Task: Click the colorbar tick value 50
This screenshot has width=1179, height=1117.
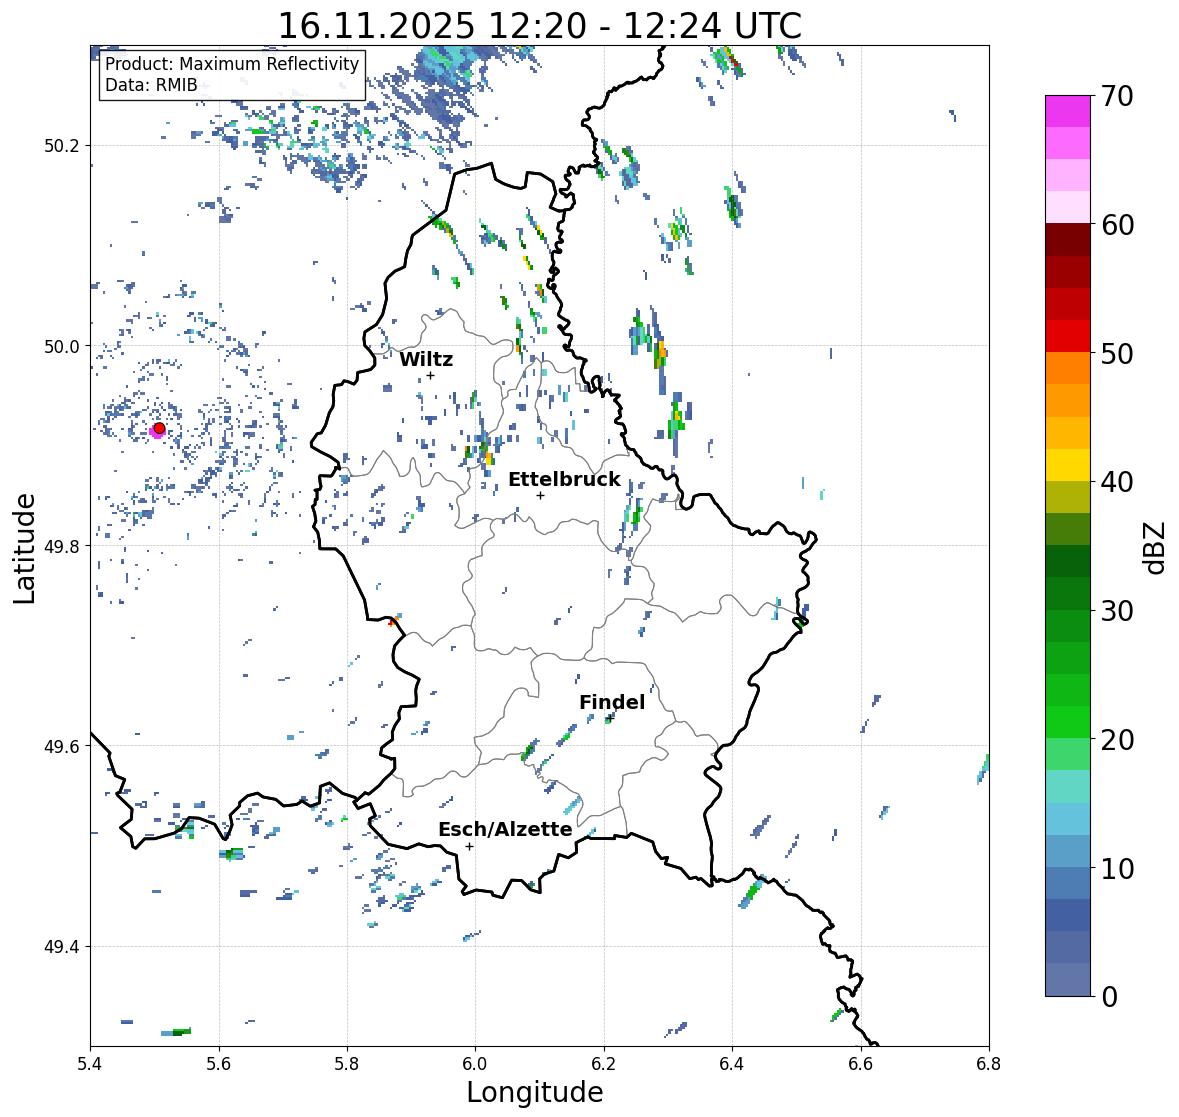Action: pyautogui.click(x=1117, y=353)
